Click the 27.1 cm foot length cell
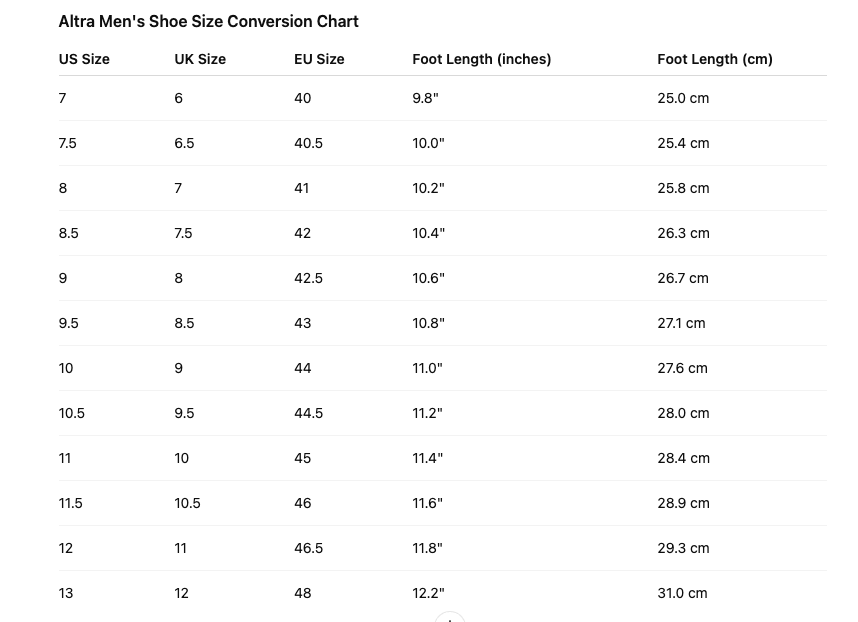This screenshot has height=622, width=858. [681, 323]
